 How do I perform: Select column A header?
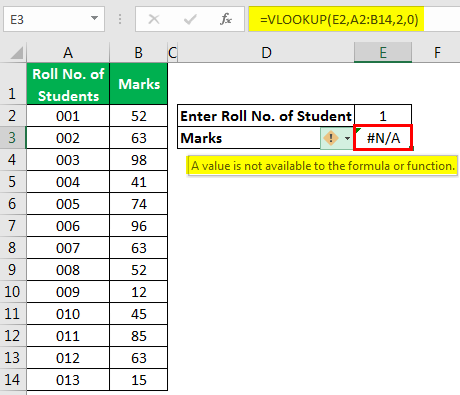pyautogui.click(x=68, y=53)
